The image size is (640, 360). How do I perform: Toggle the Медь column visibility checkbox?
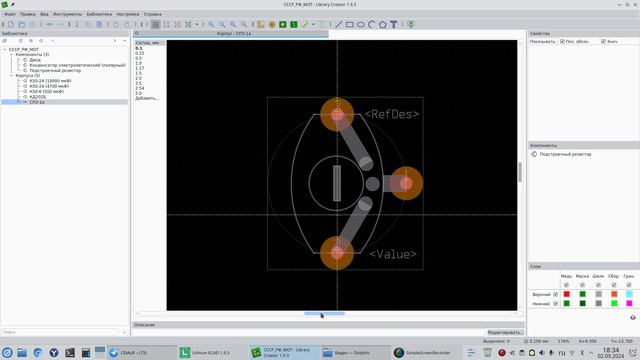click(x=566, y=285)
